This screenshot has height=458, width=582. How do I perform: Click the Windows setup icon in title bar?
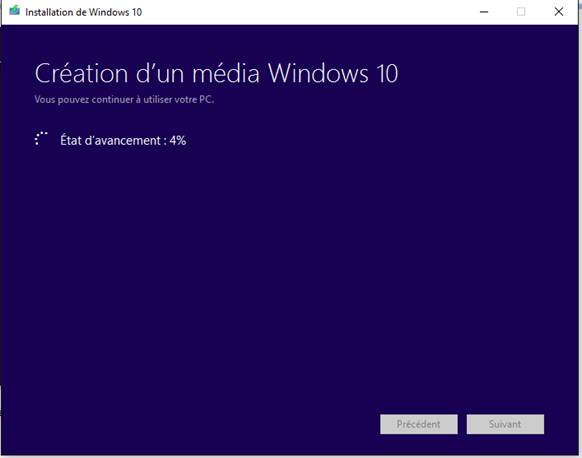pyautogui.click(x=14, y=11)
